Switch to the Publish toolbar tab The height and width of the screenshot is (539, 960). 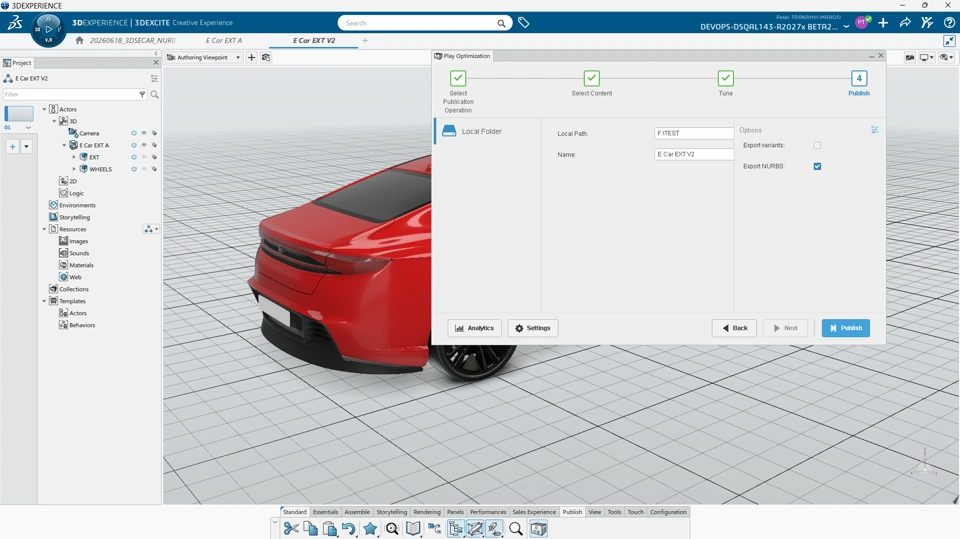572,512
